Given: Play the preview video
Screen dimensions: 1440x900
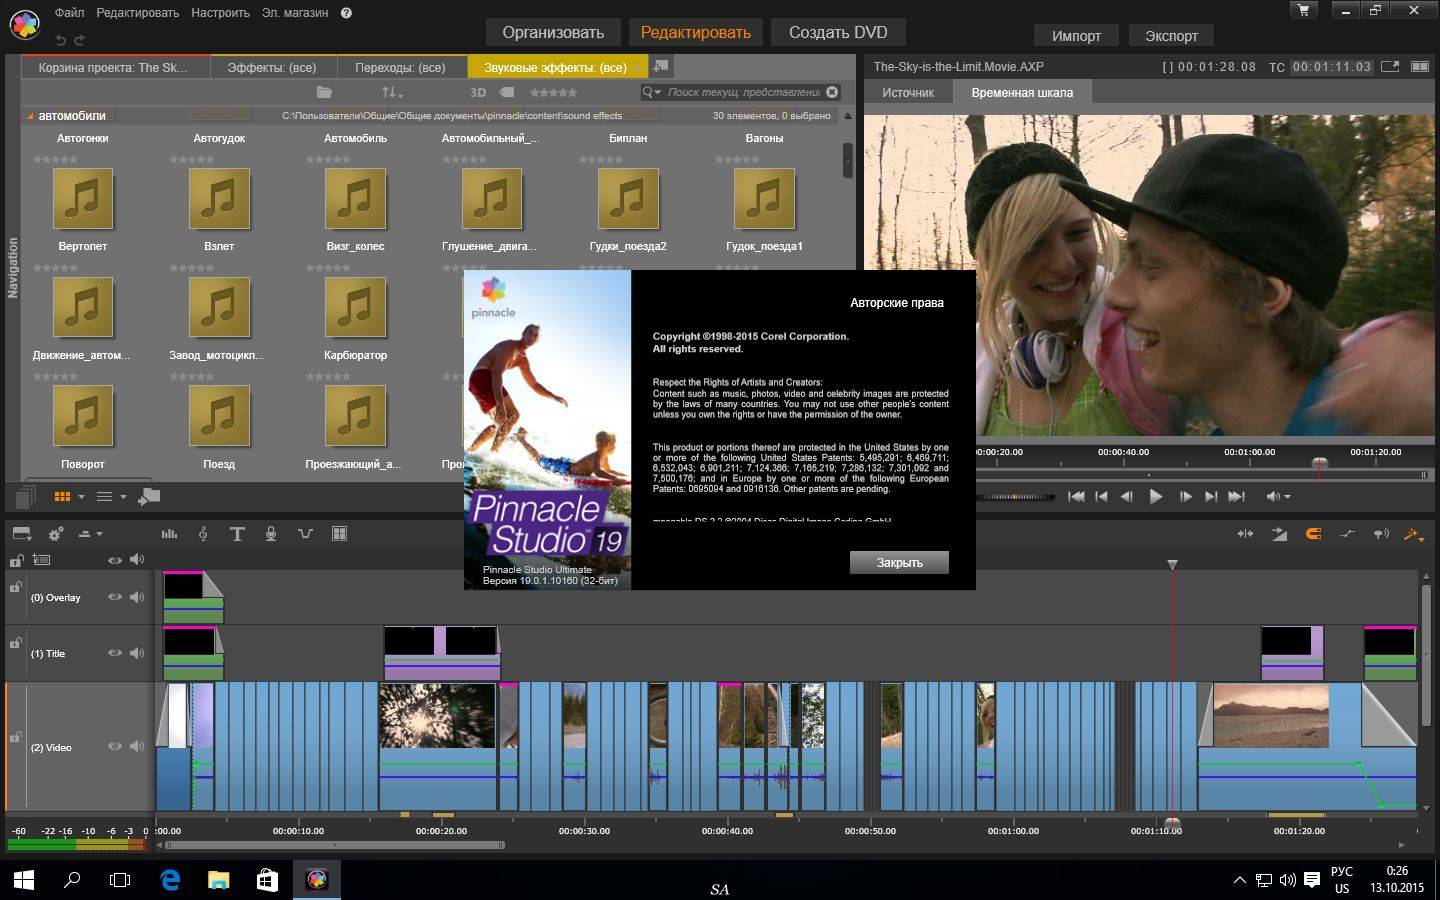Looking at the screenshot, I should pos(1155,496).
